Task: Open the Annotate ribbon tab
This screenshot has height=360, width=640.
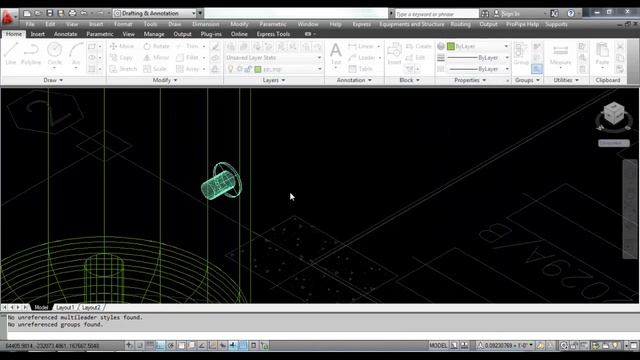Action: (x=65, y=34)
